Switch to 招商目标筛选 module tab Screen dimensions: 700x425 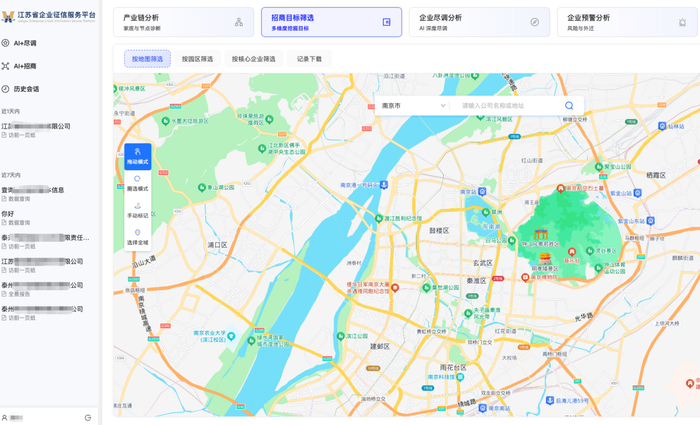pos(331,22)
